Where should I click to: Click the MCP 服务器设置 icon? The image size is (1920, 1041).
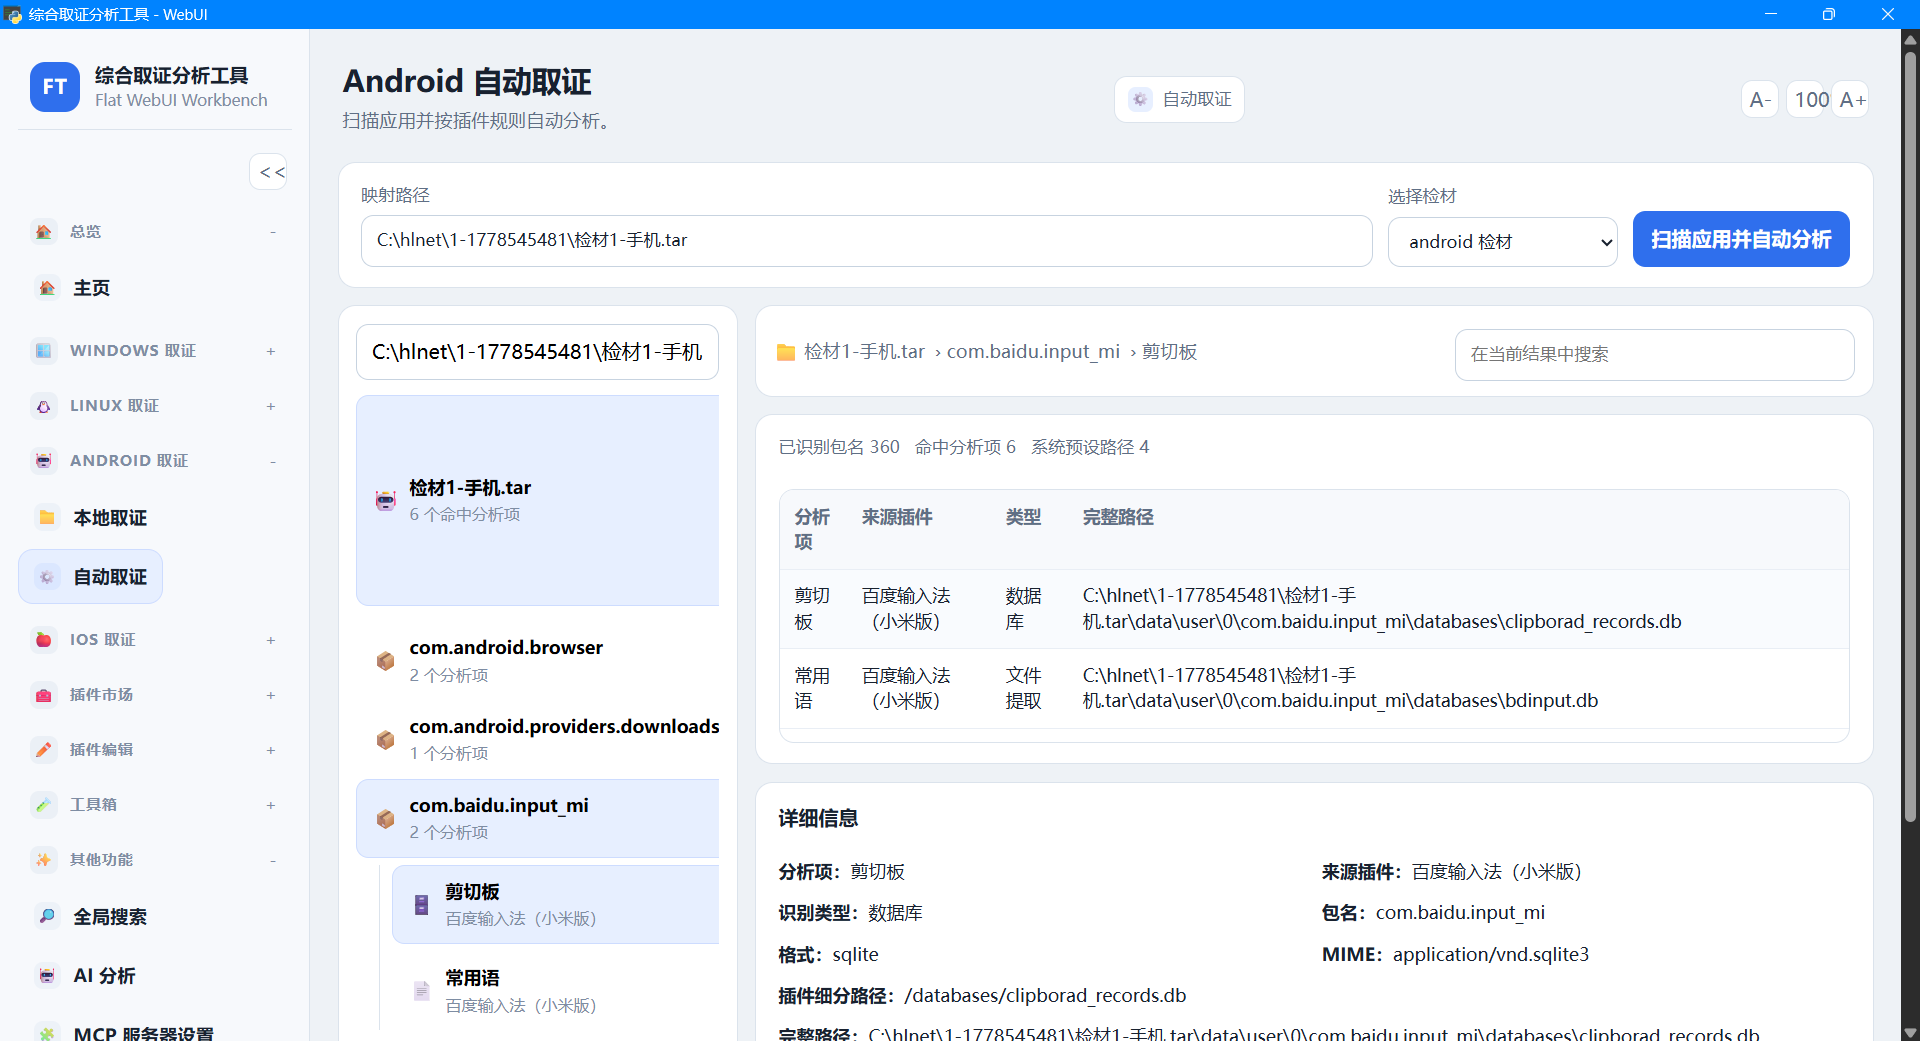tap(47, 1033)
